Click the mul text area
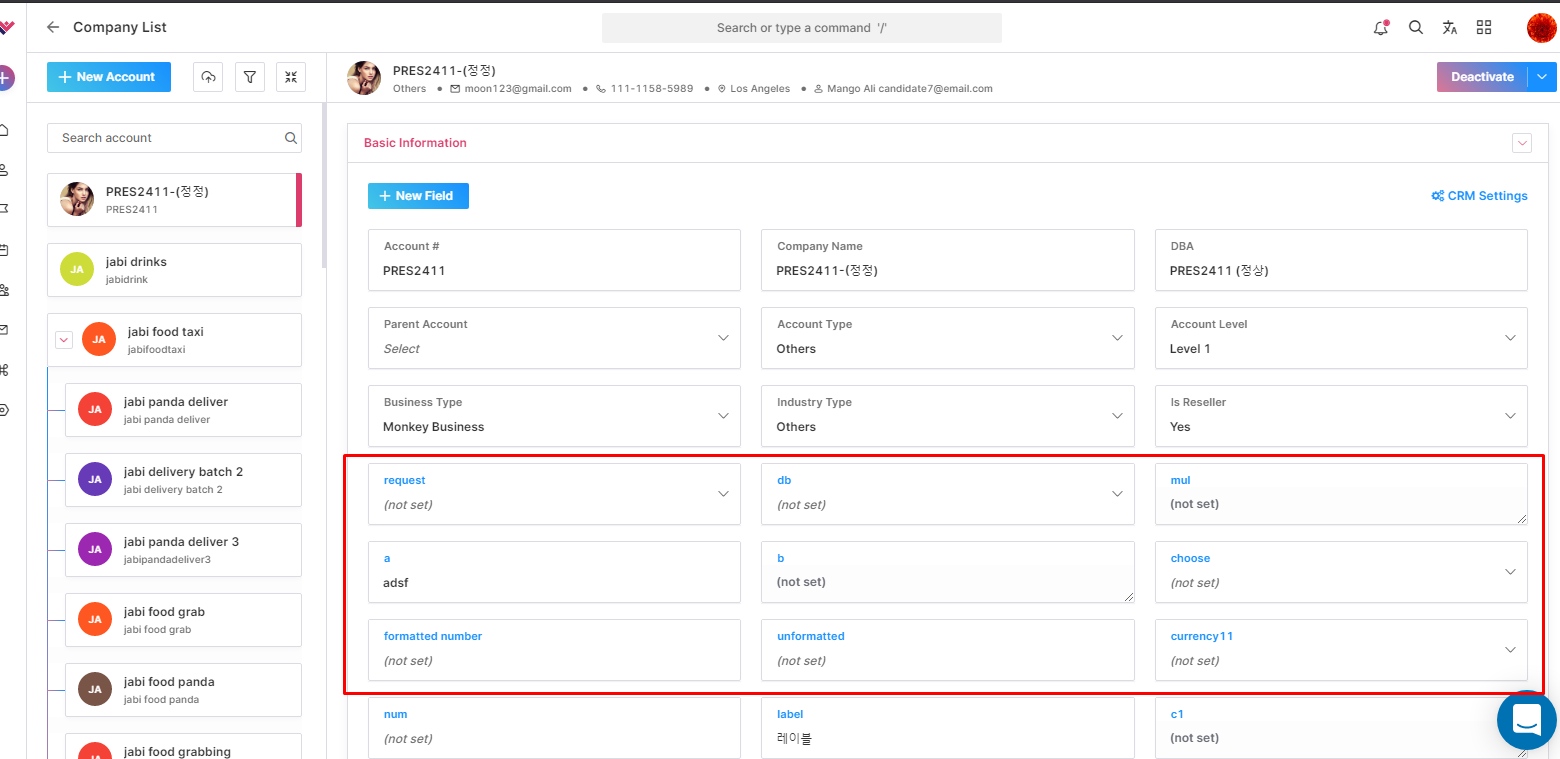Viewport: 1560px width, 759px height. click(1341, 494)
